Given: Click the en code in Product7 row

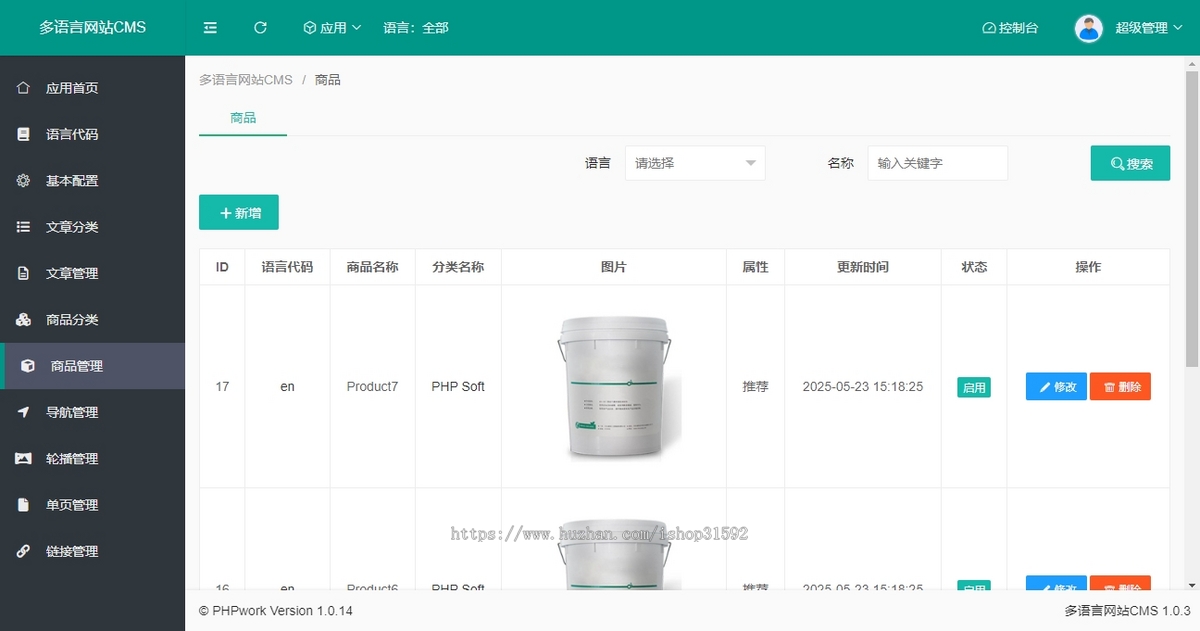Looking at the screenshot, I should [x=287, y=386].
